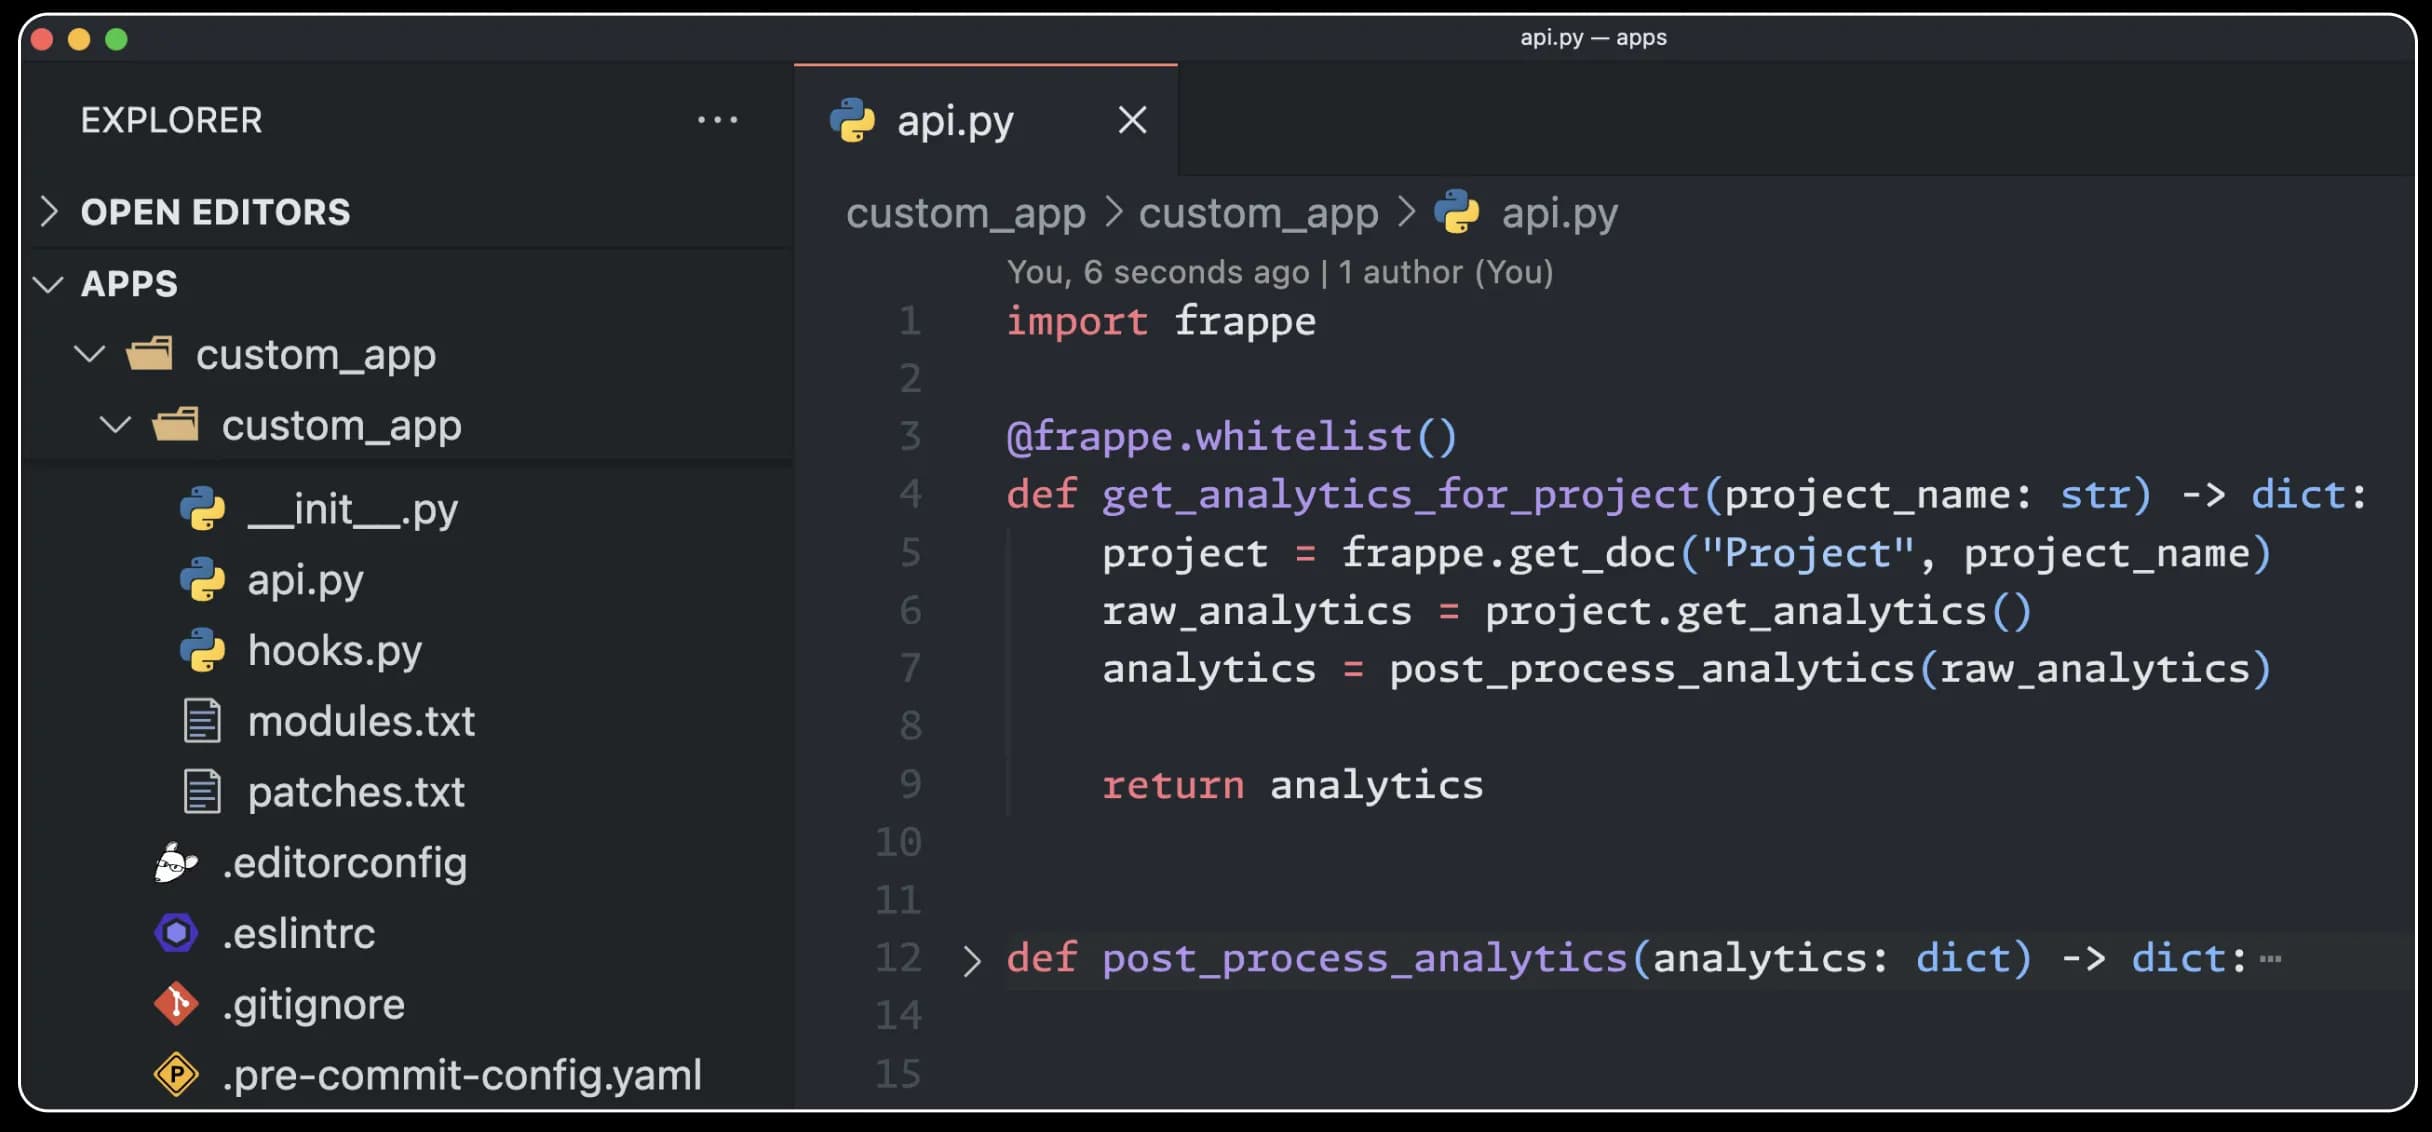2432x1132 pixels.
Task: Select the nested custom_app folder row
Action: tap(406, 425)
